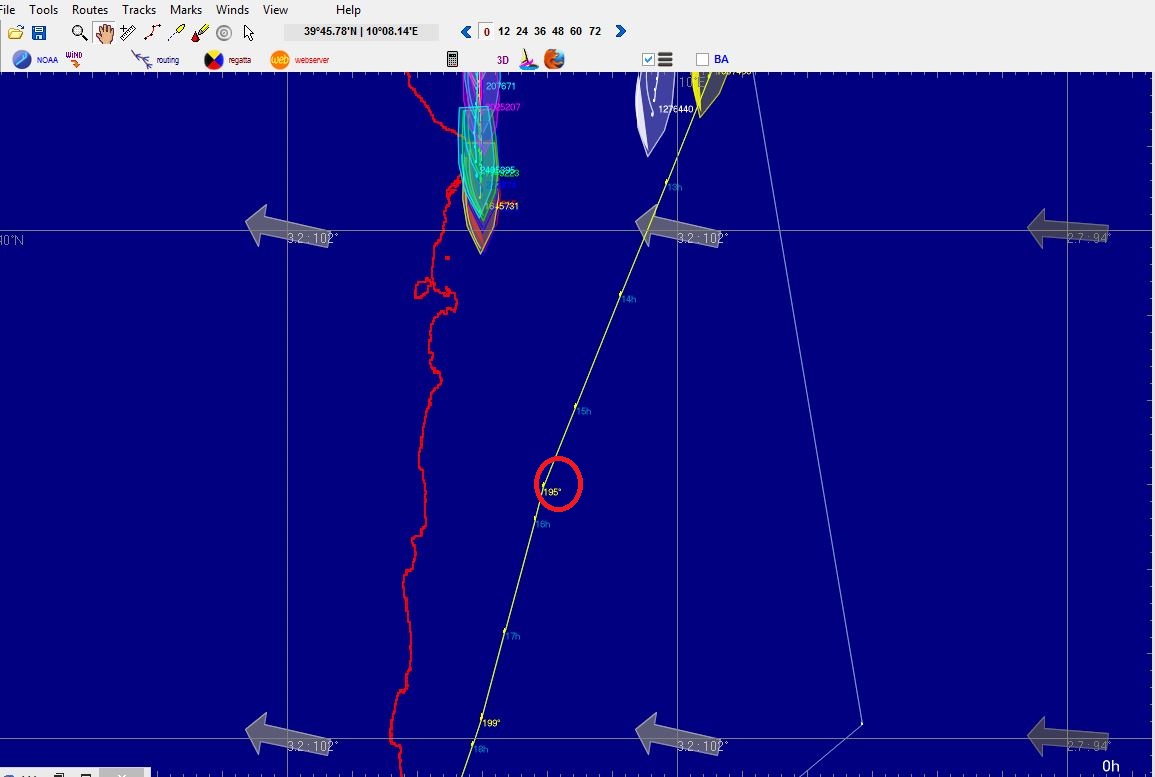Select the arrow pointer tool

pyautogui.click(x=249, y=33)
